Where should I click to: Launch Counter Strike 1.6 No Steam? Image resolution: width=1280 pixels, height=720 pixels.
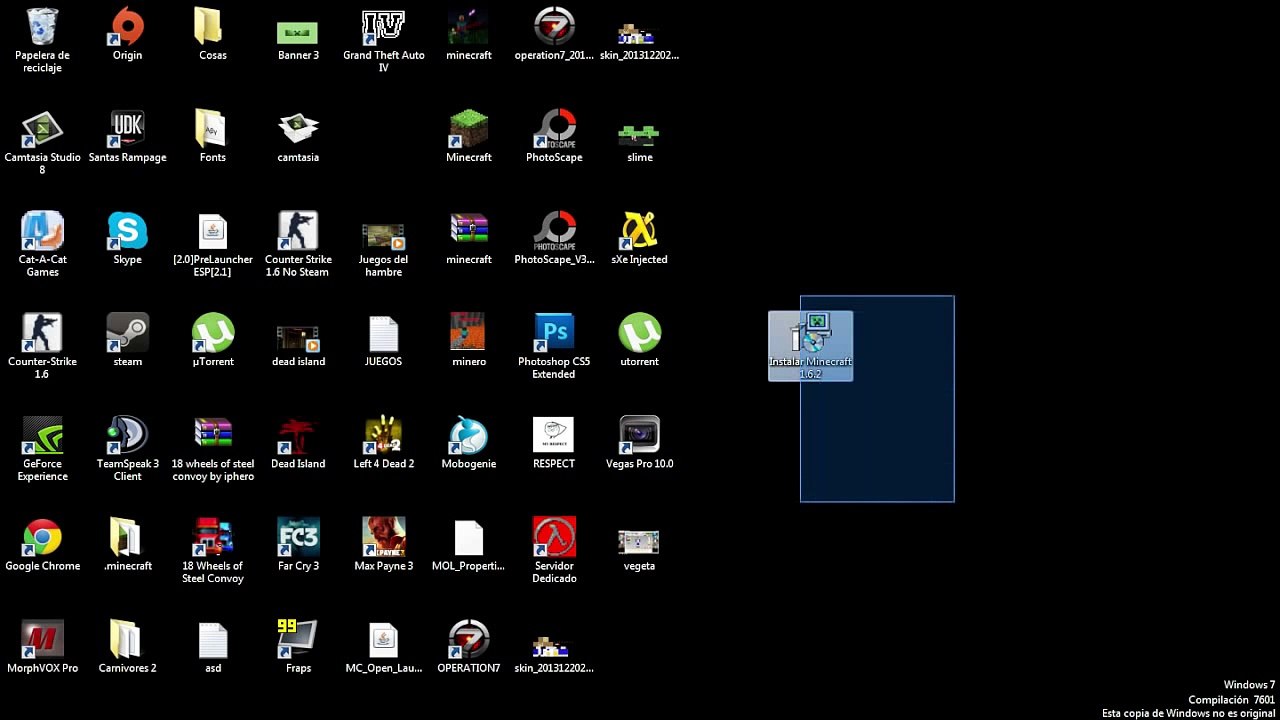pyautogui.click(x=298, y=245)
